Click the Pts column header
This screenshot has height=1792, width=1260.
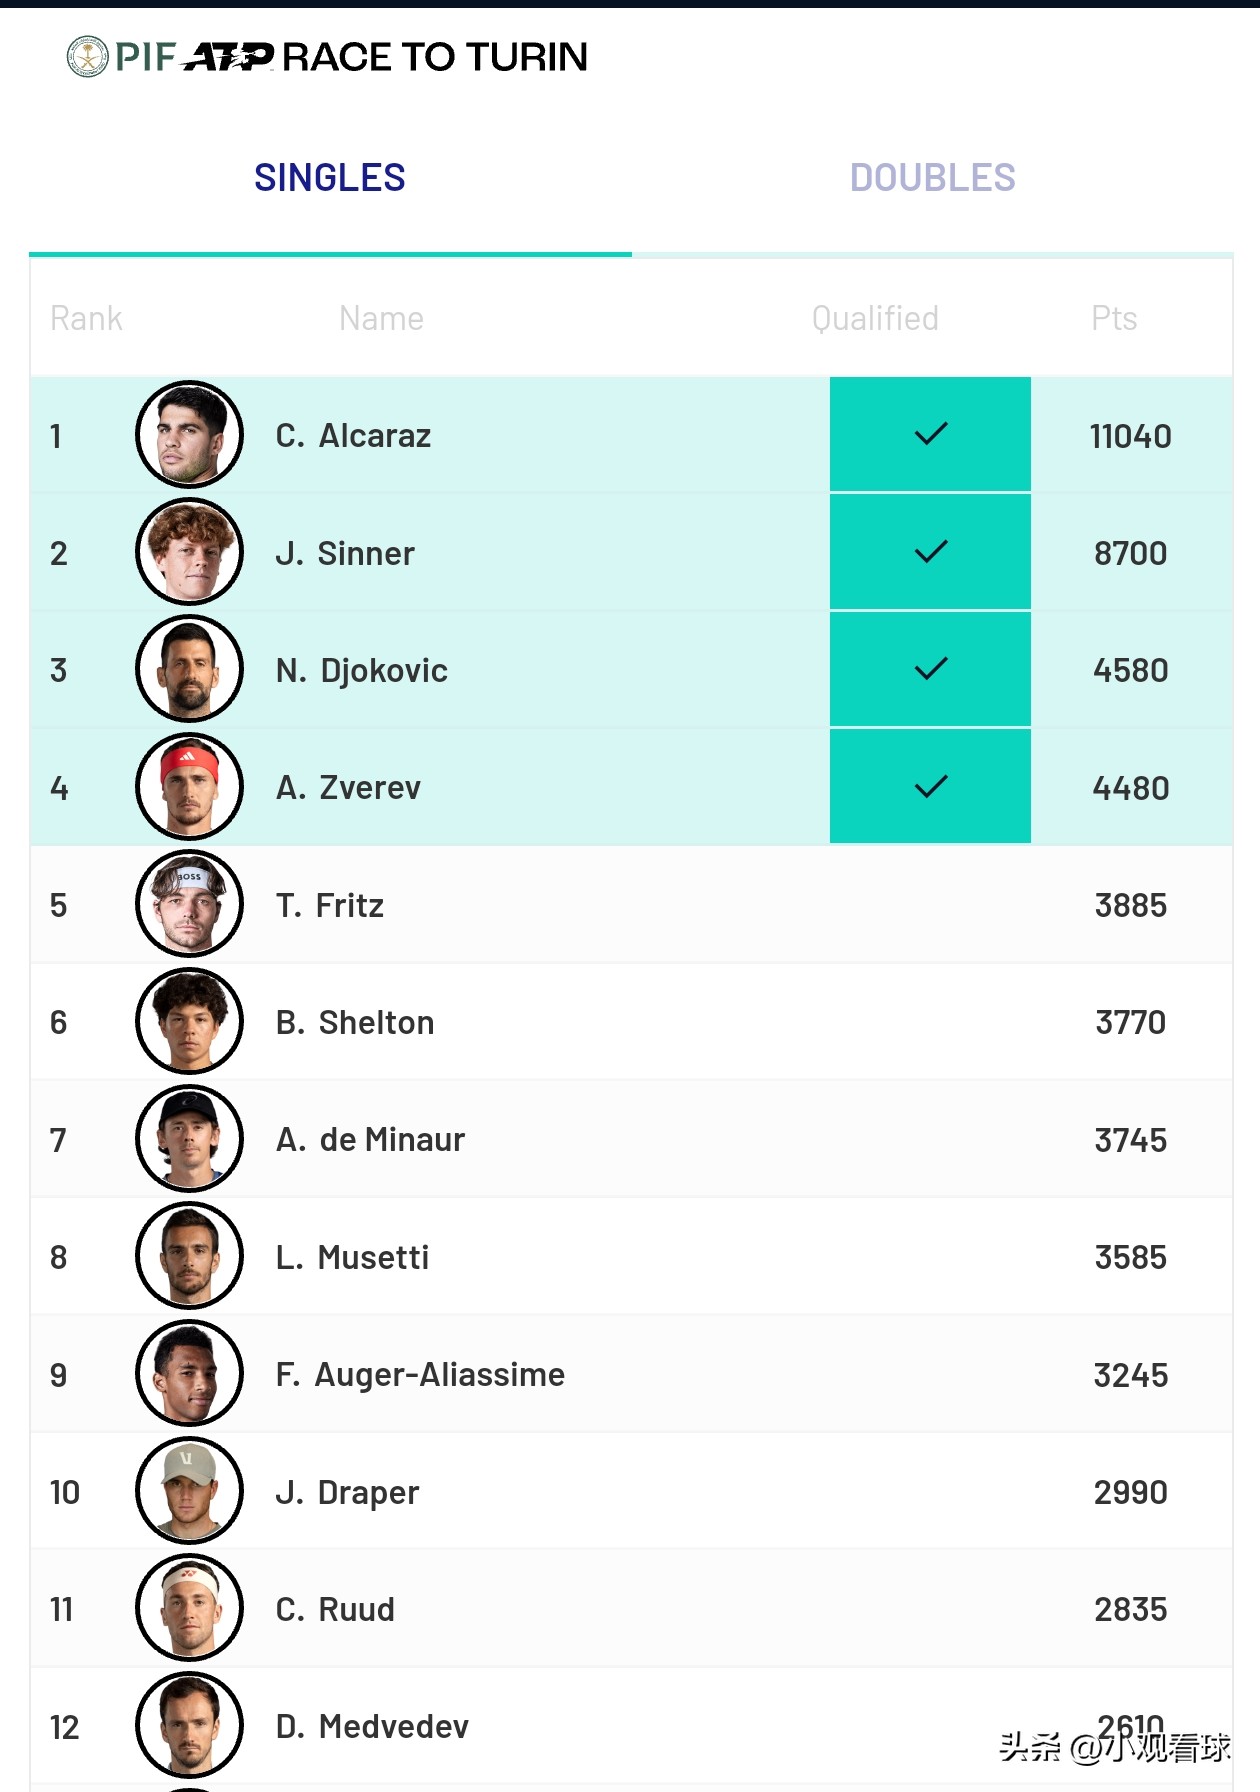[1113, 318]
